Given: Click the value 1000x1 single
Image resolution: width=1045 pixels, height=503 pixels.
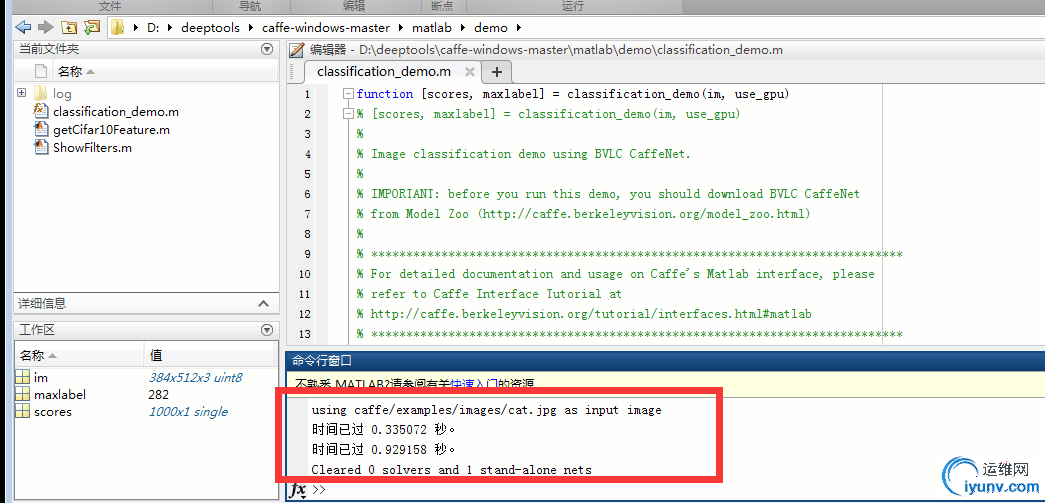Looking at the screenshot, I should (x=188, y=412).
